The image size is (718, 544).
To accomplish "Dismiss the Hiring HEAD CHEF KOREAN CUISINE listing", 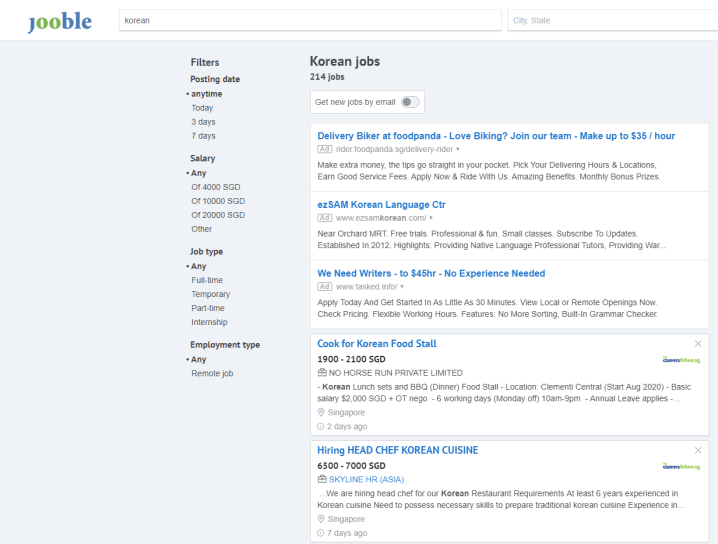I will [698, 450].
